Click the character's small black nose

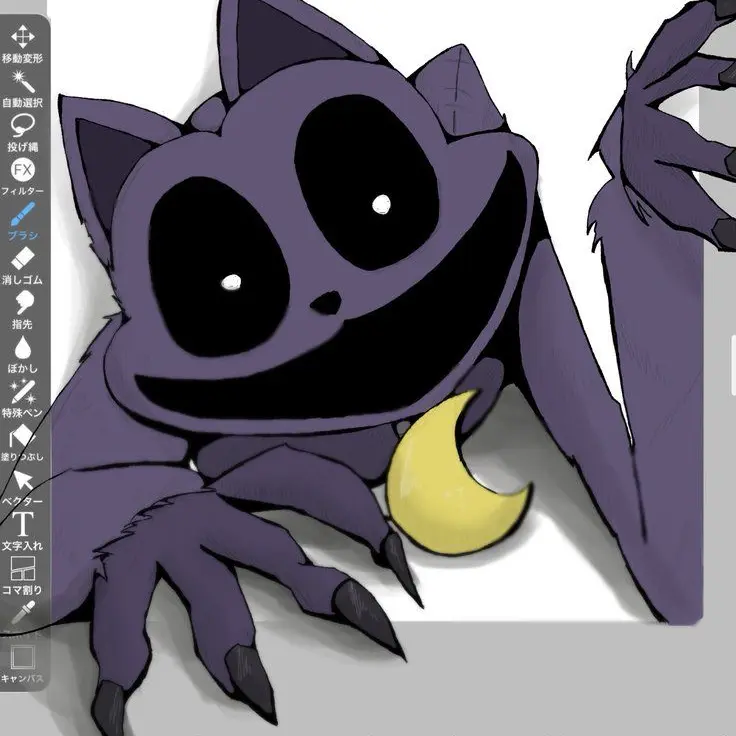click(325, 303)
